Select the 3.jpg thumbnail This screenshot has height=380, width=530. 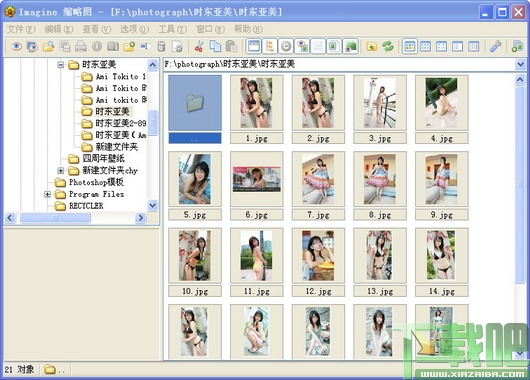click(x=380, y=103)
